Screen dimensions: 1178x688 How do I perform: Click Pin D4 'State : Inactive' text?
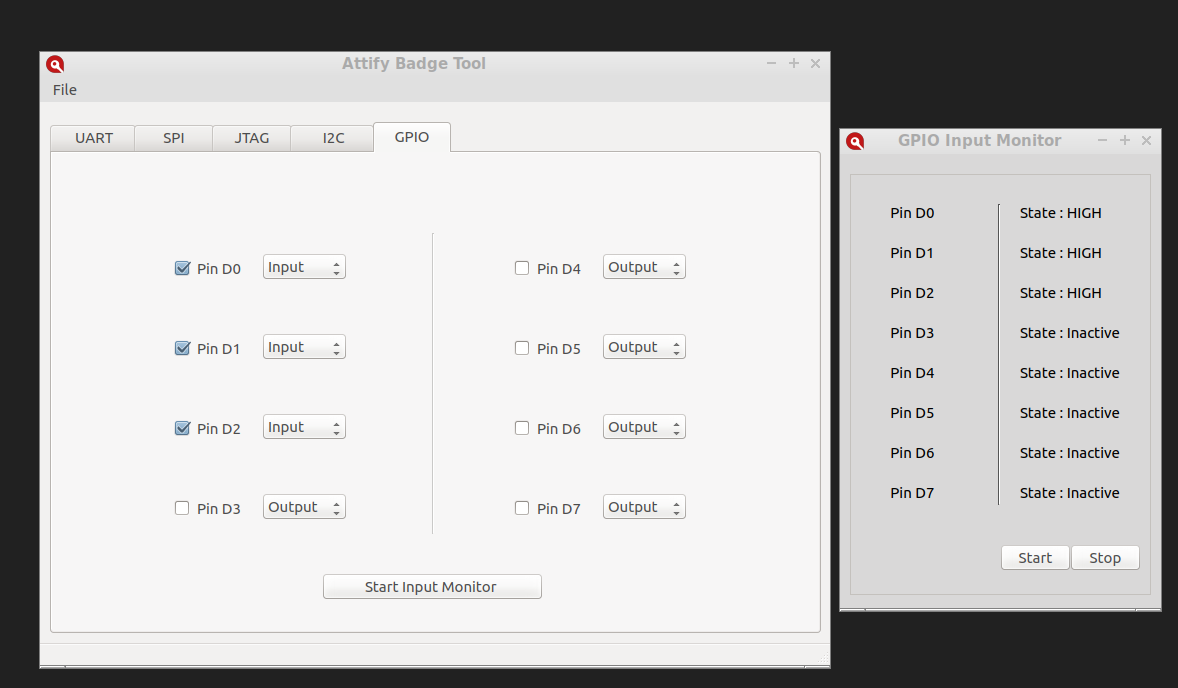[x=1069, y=373]
